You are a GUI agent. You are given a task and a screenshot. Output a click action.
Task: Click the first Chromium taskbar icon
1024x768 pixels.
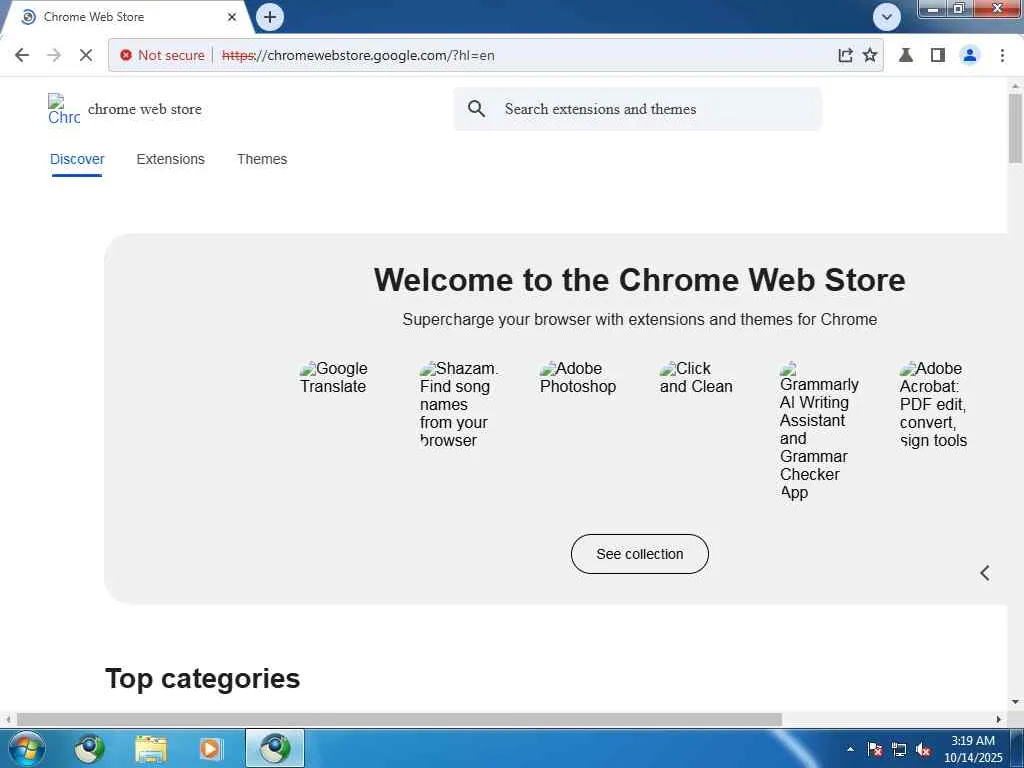89,749
